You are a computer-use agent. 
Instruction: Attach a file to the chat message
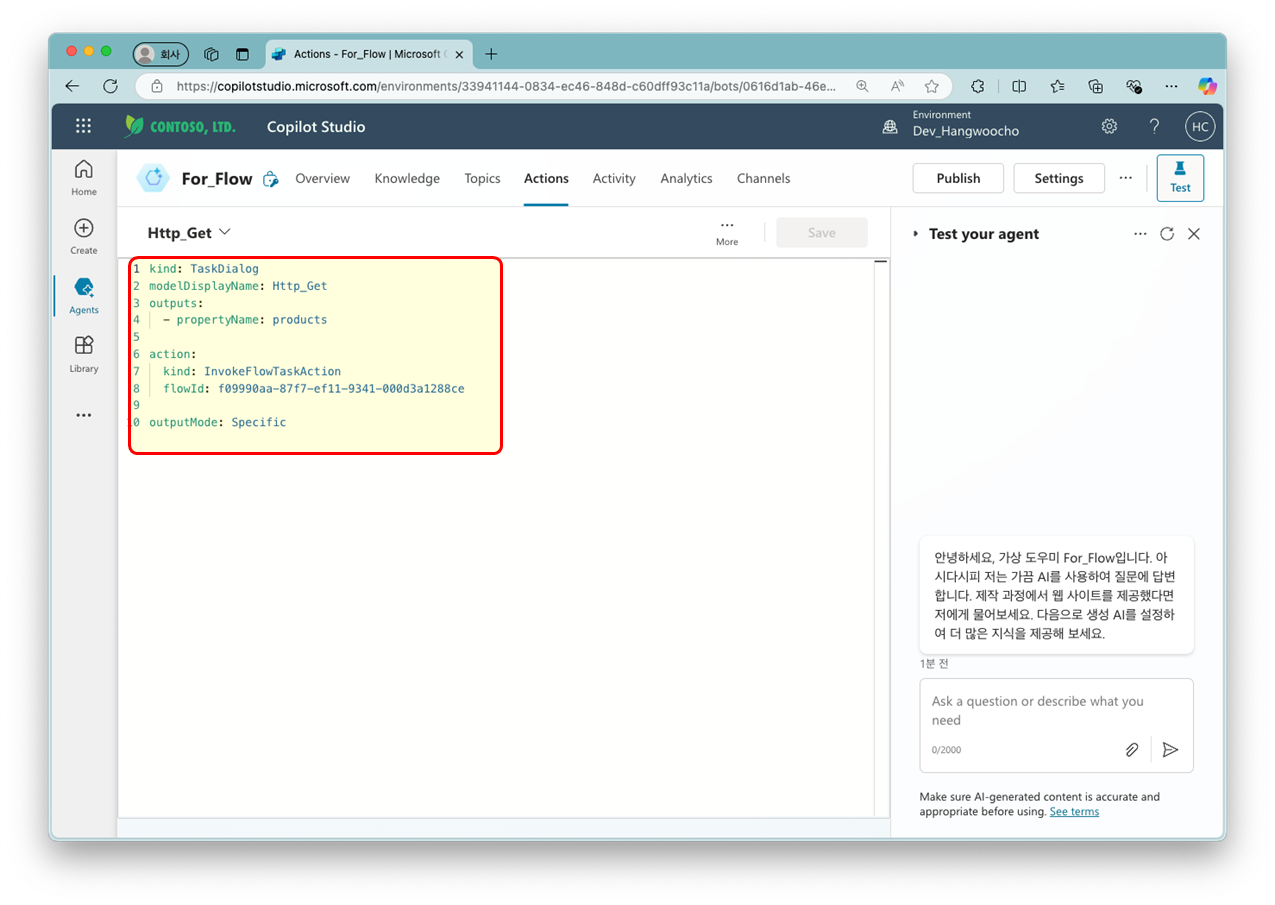tap(1132, 749)
